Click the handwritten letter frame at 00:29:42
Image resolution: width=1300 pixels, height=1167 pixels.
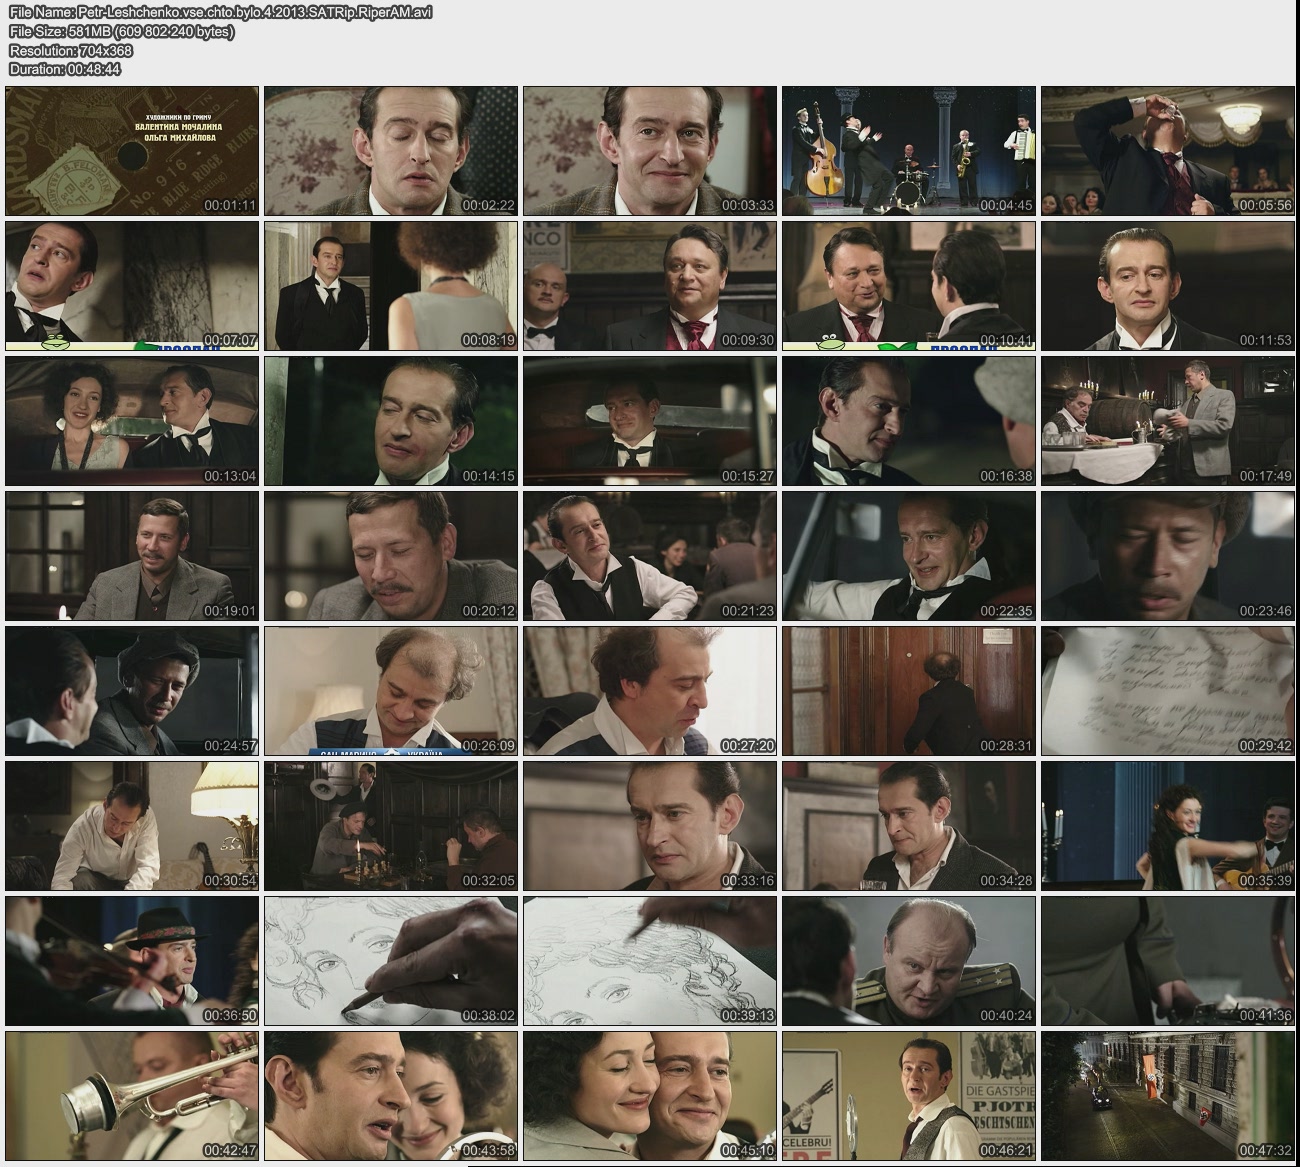pyautogui.click(x=1167, y=691)
